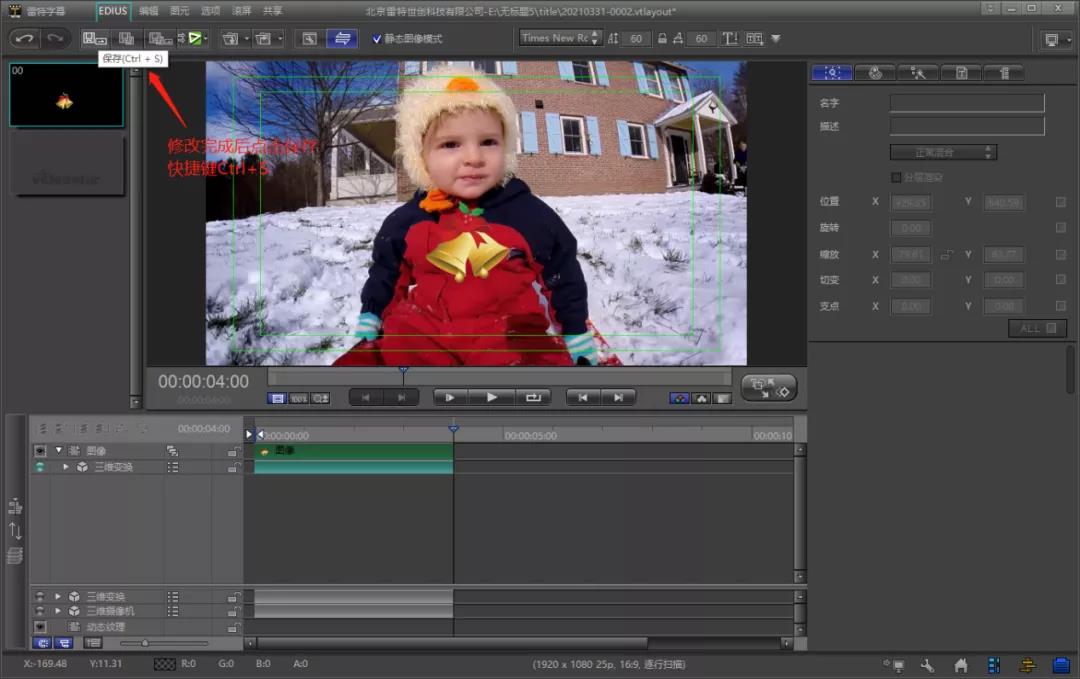The image size is (1080, 679).
Task: Open the 共享 menu
Action: coord(272,11)
